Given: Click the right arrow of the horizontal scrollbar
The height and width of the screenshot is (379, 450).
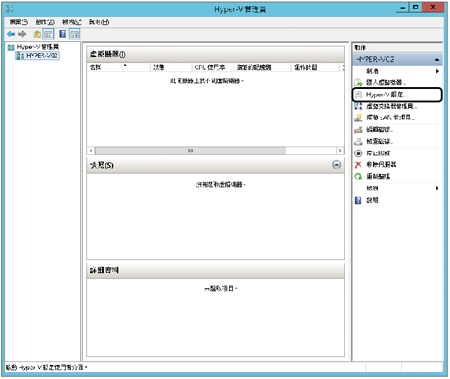Looking at the screenshot, I should [340, 151].
